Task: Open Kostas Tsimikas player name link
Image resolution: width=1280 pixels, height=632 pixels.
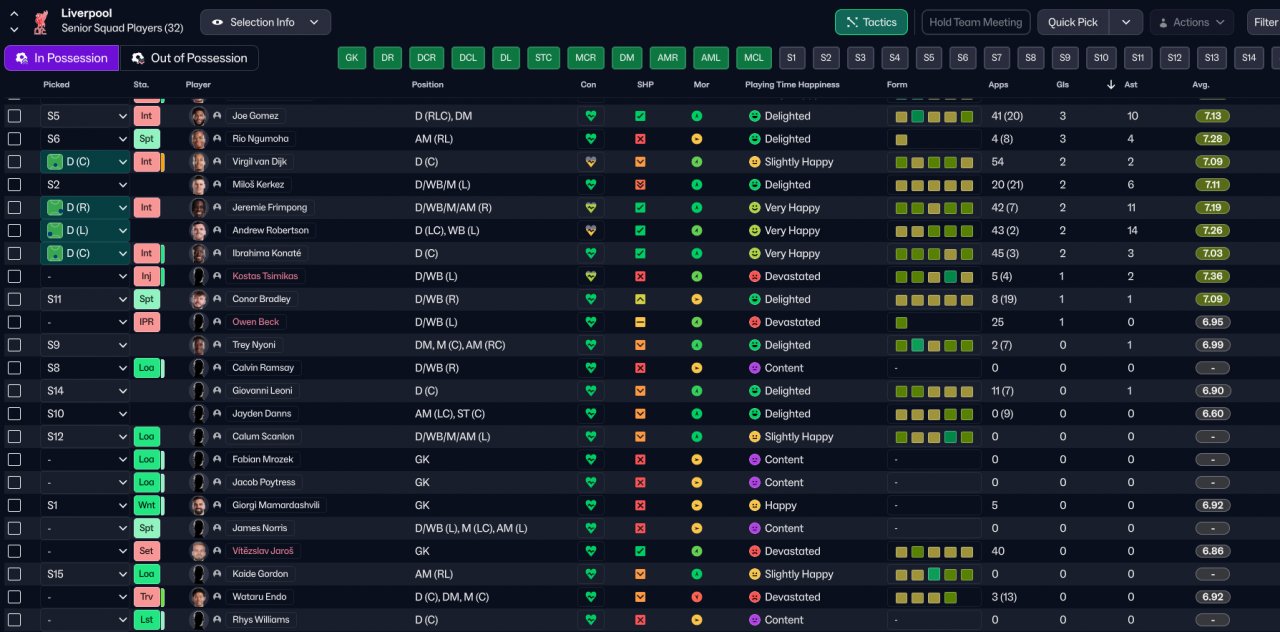Action: coord(264,276)
